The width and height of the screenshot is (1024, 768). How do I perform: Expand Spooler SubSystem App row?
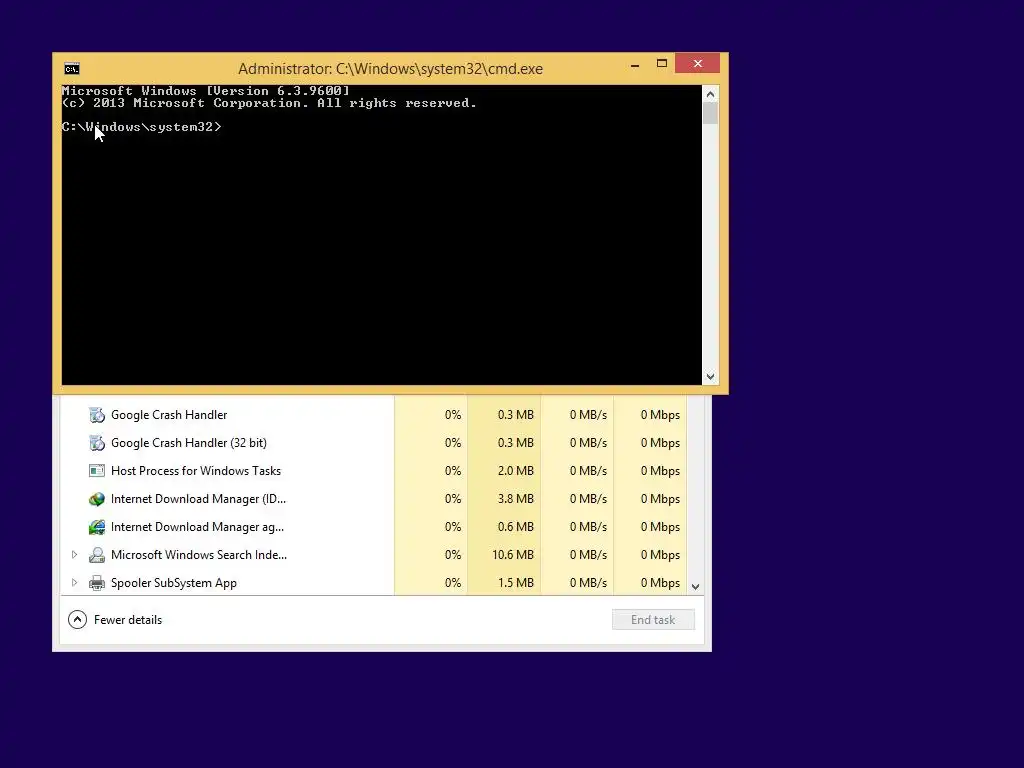[74, 583]
